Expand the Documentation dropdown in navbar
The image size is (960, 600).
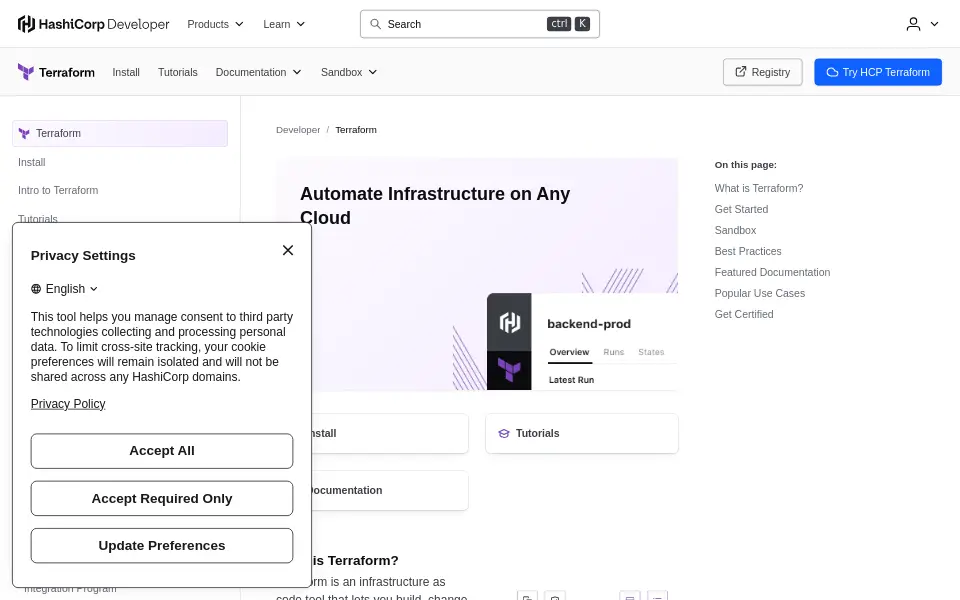pyautogui.click(x=258, y=72)
